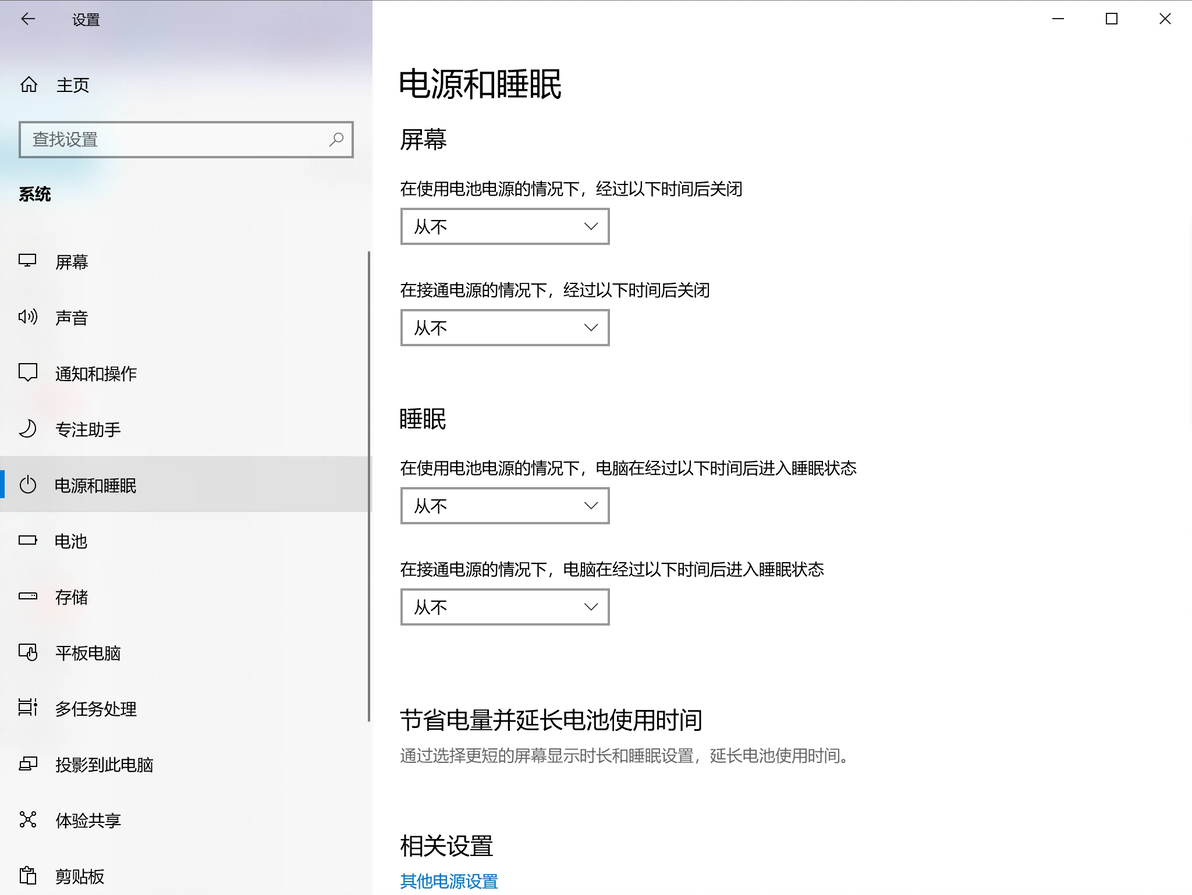Click the search magnifier icon in 查找设置
The image size is (1192, 895).
[336, 139]
